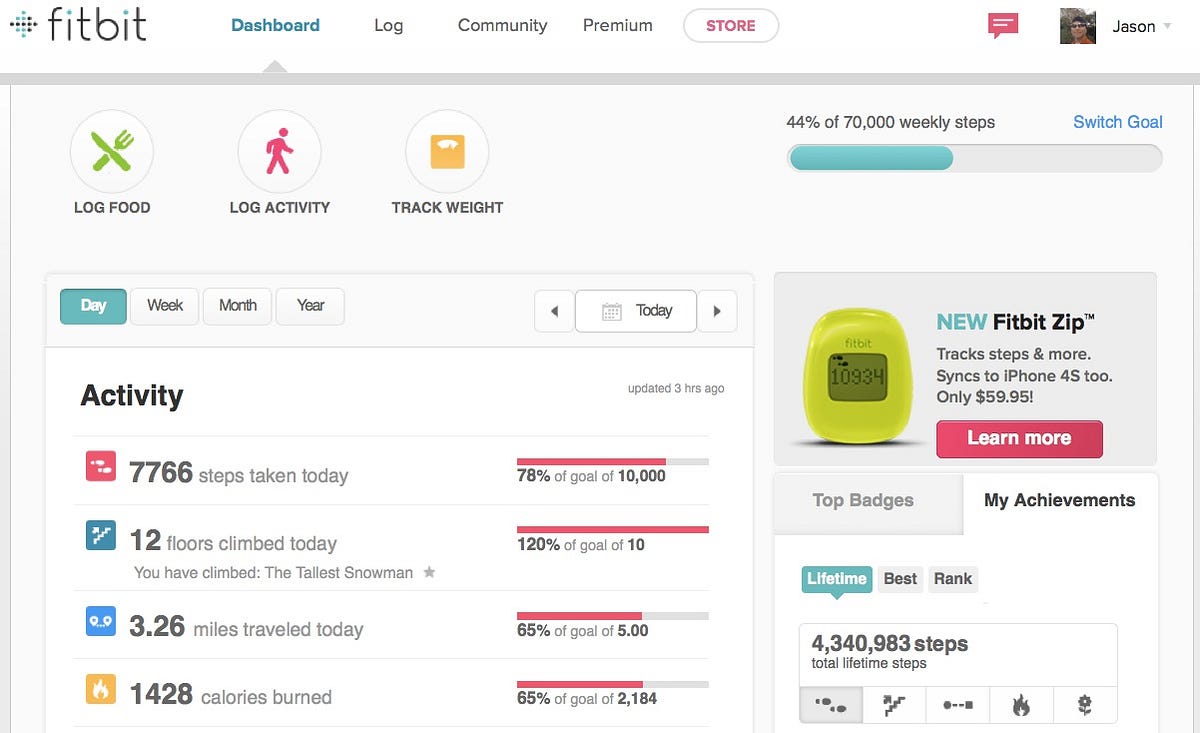Click the floors goal progress bar
The image size is (1200, 733).
click(613, 529)
